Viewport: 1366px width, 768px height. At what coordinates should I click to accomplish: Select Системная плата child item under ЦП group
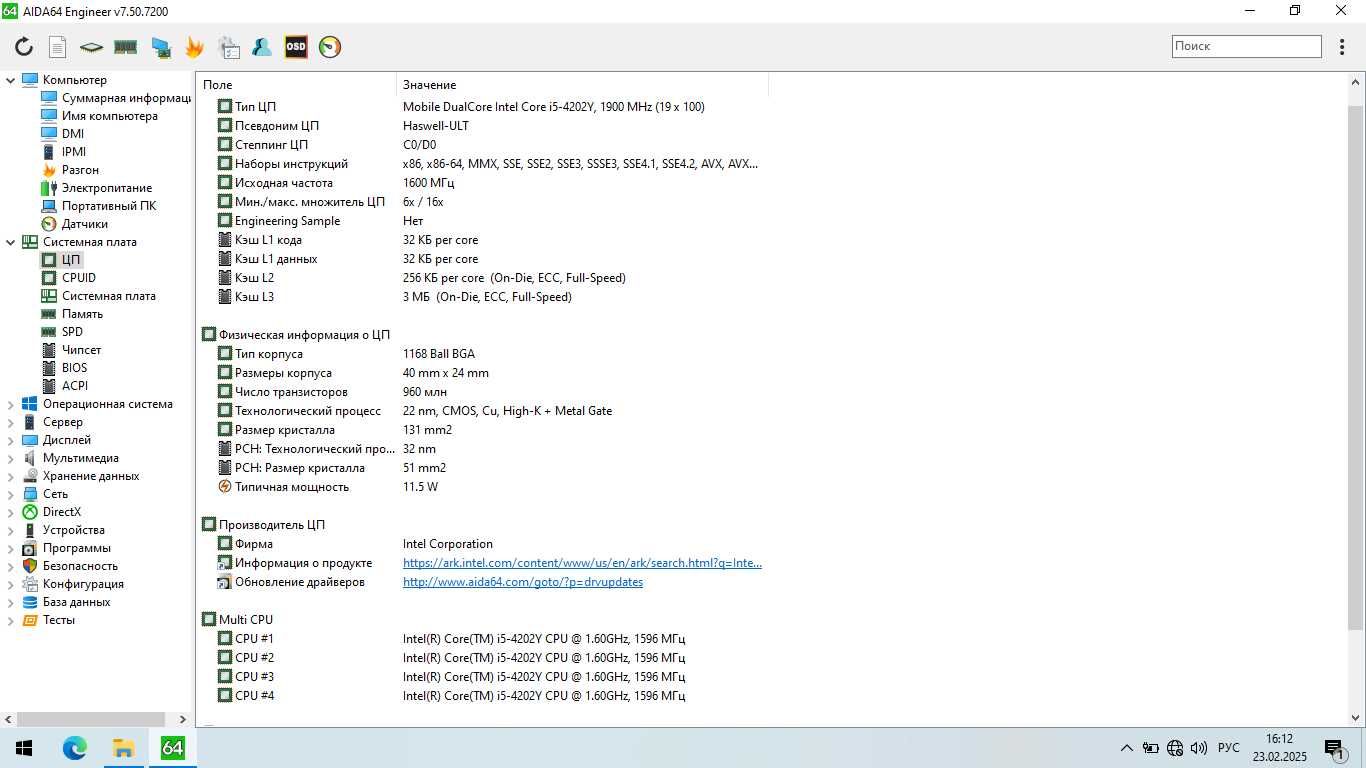[x=98, y=296]
